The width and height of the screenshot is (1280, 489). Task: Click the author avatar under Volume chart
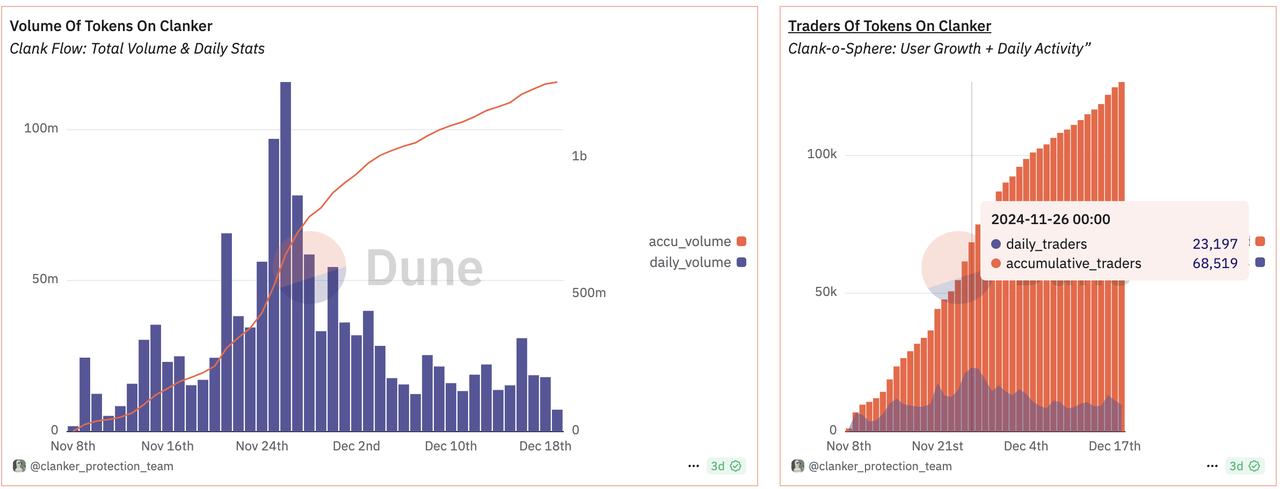[x=18, y=466]
